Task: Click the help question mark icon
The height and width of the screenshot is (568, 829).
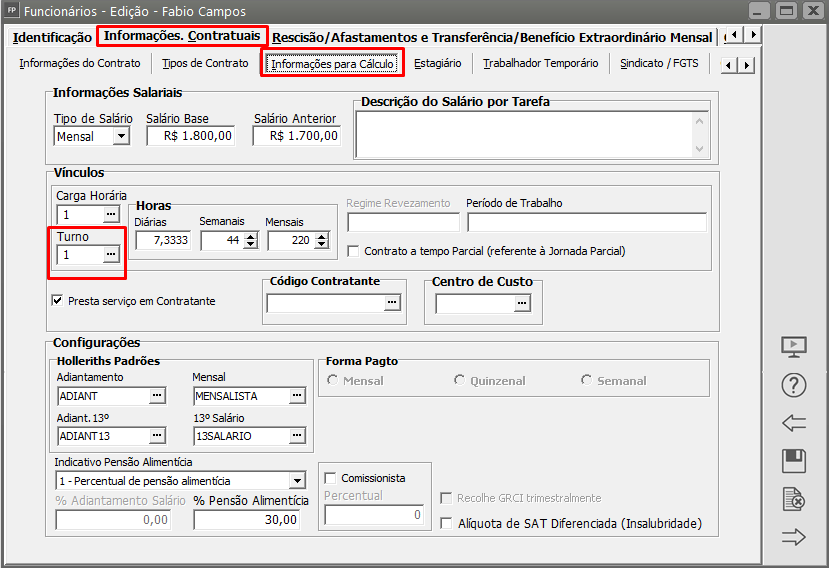Action: click(794, 385)
